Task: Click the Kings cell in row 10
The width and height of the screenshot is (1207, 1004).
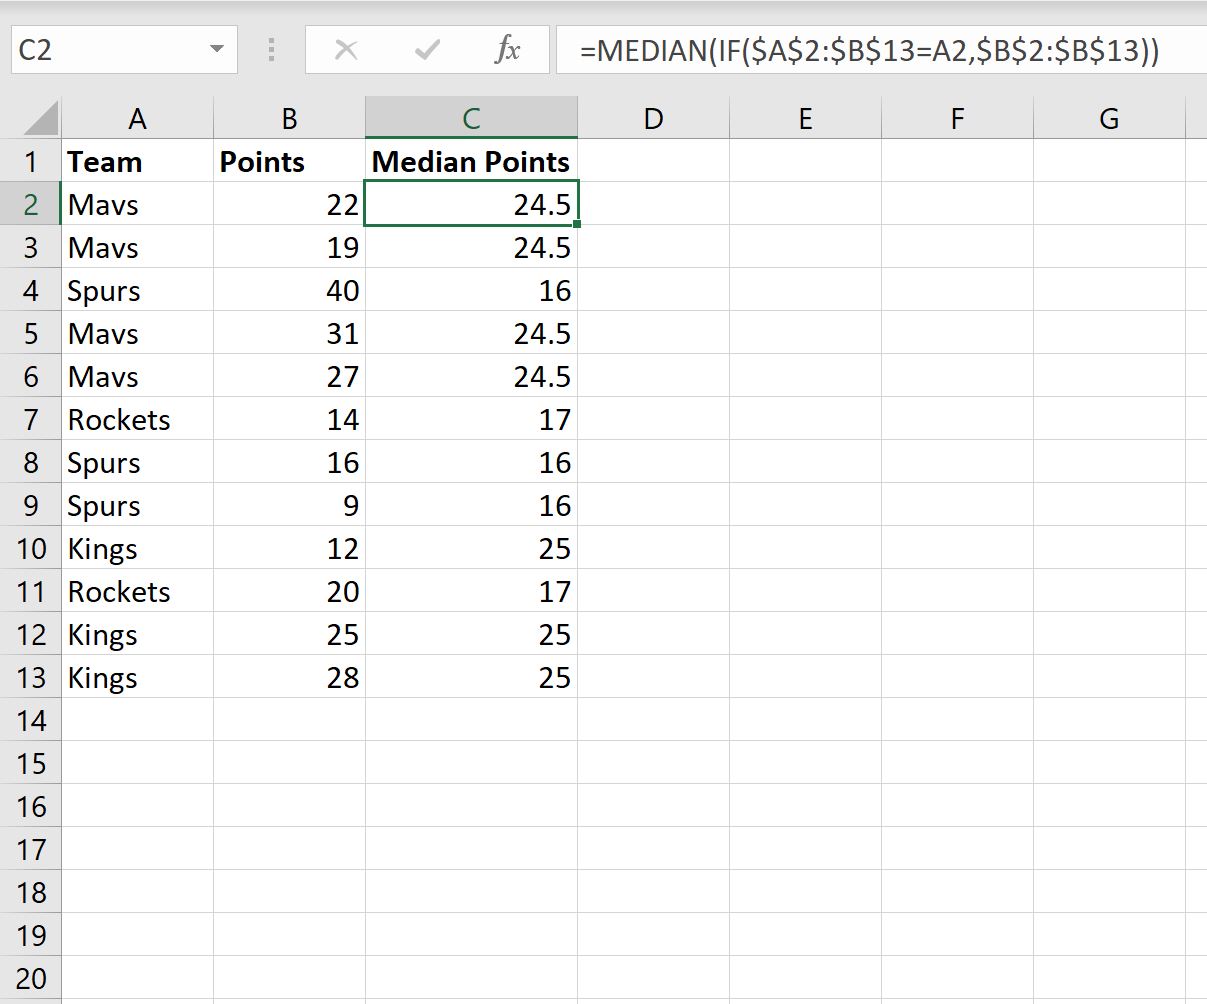Action: (x=137, y=548)
